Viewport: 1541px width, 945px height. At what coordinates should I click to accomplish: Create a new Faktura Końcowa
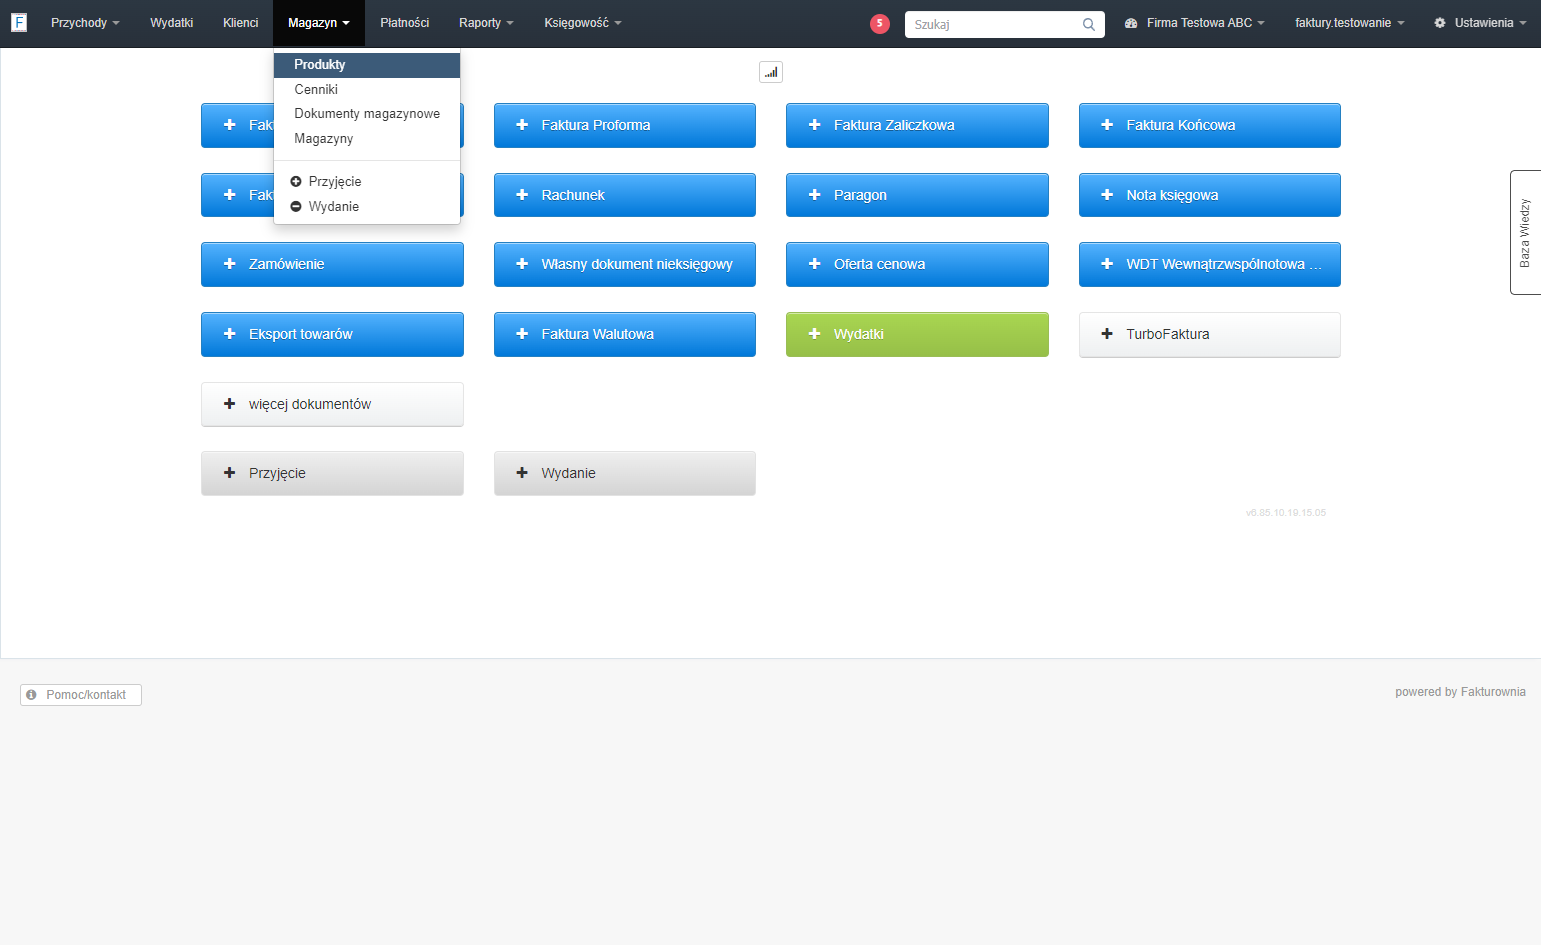click(x=1210, y=125)
